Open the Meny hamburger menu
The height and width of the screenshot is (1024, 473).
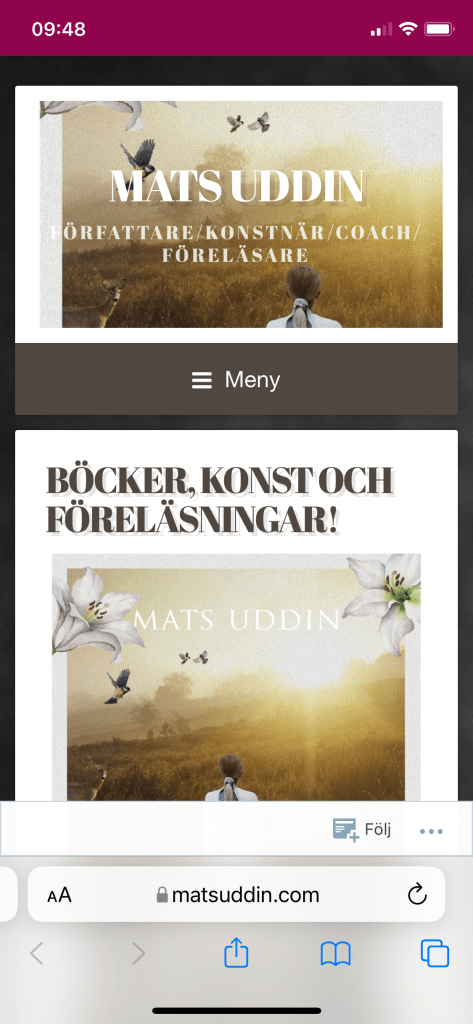236,379
